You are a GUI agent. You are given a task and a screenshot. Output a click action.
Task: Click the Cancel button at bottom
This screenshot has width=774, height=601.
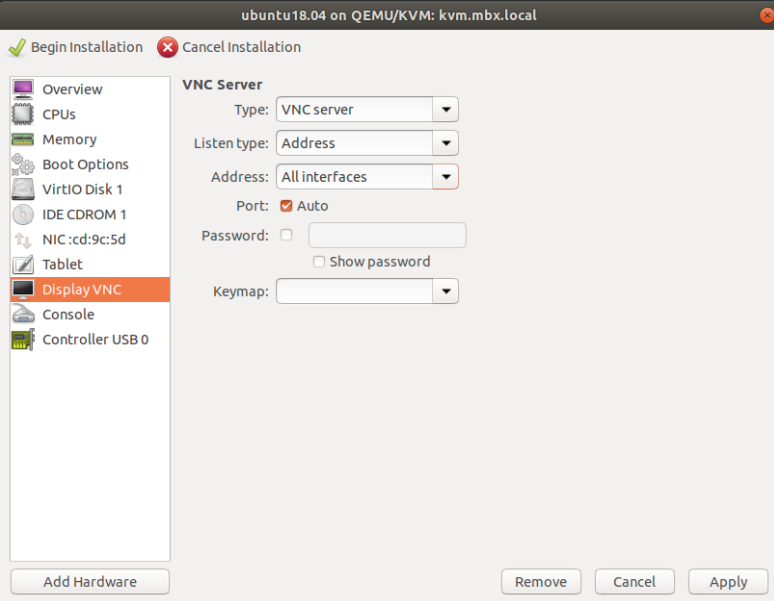coord(634,582)
